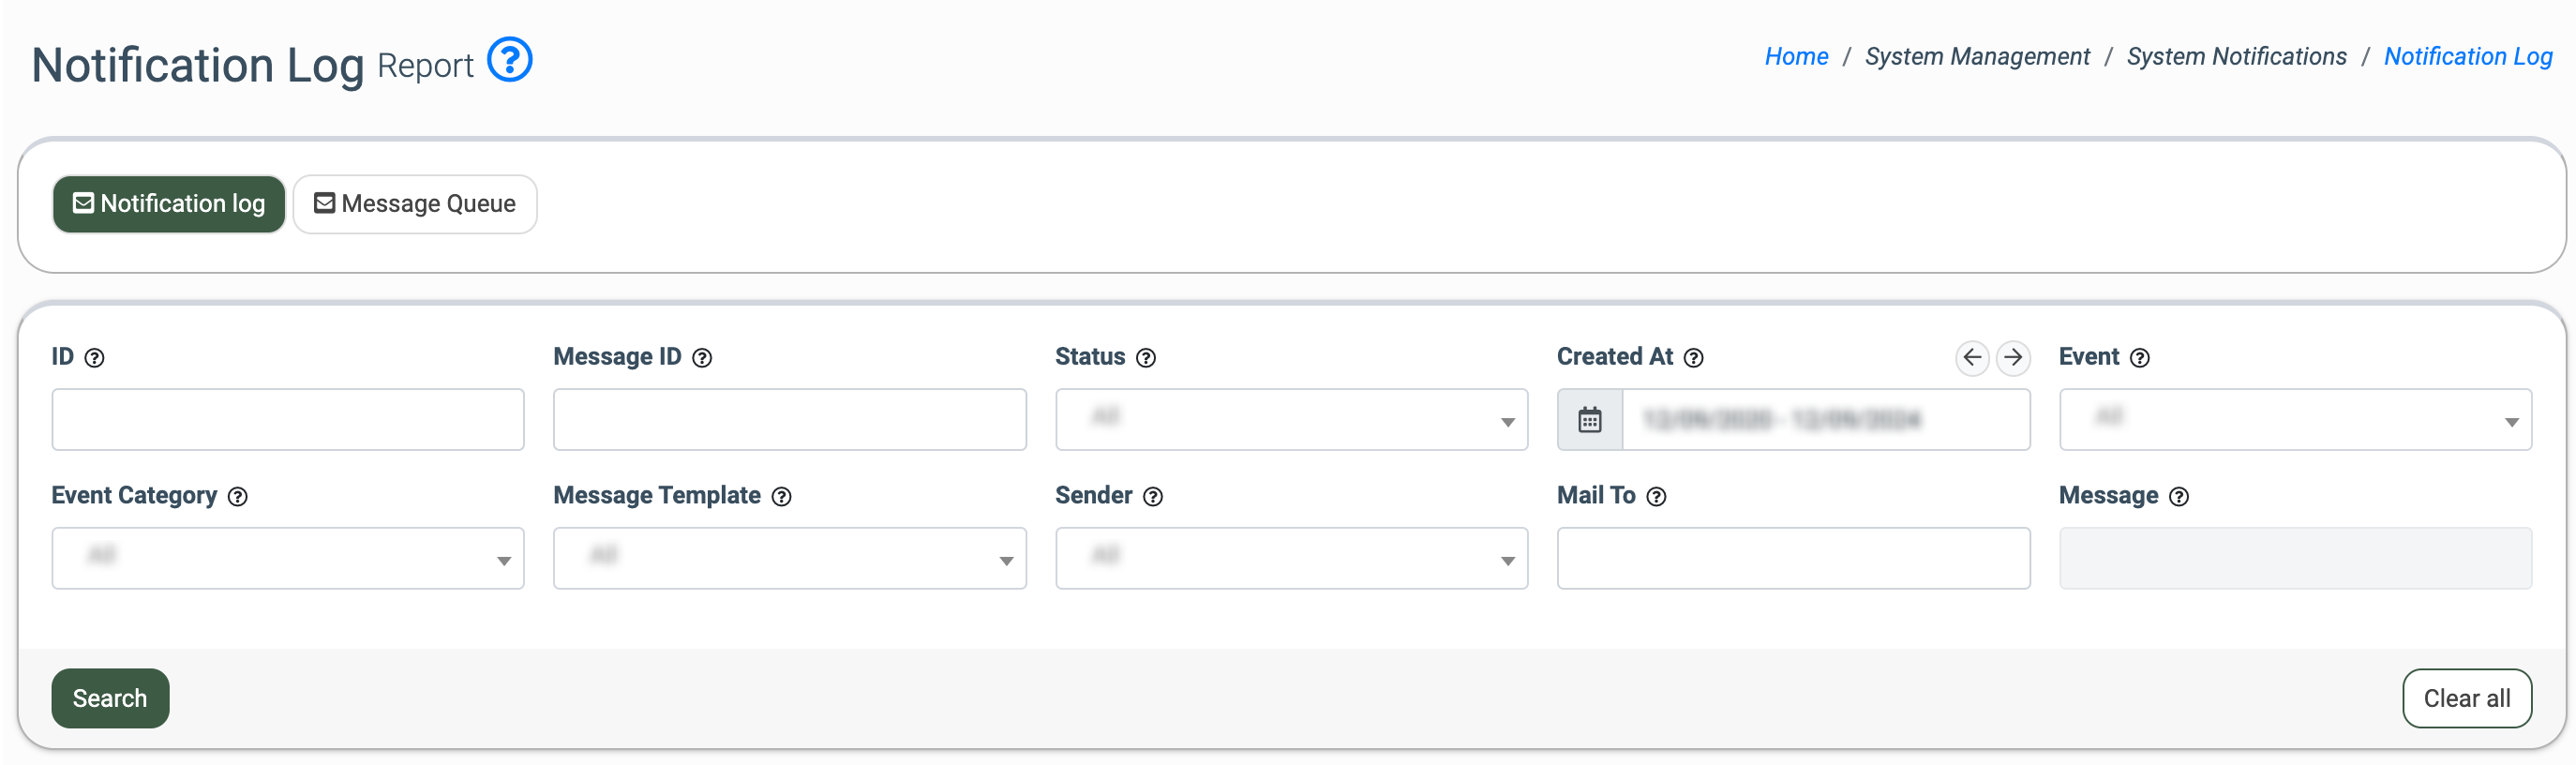This screenshot has width=2576, height=765.
Task: Expand the Event dropdown
Action: pyautogui.click(x=2294, y=420)
